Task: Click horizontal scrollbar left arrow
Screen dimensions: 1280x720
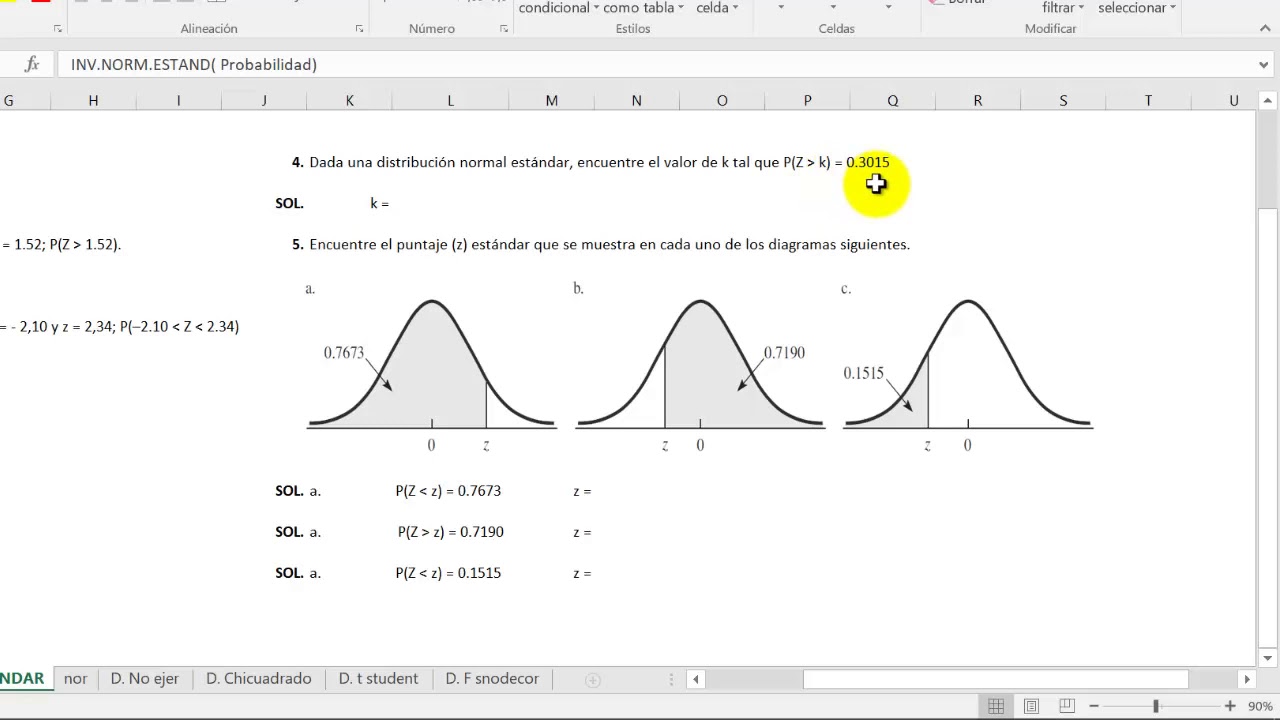Action: [x=695, y=679]
